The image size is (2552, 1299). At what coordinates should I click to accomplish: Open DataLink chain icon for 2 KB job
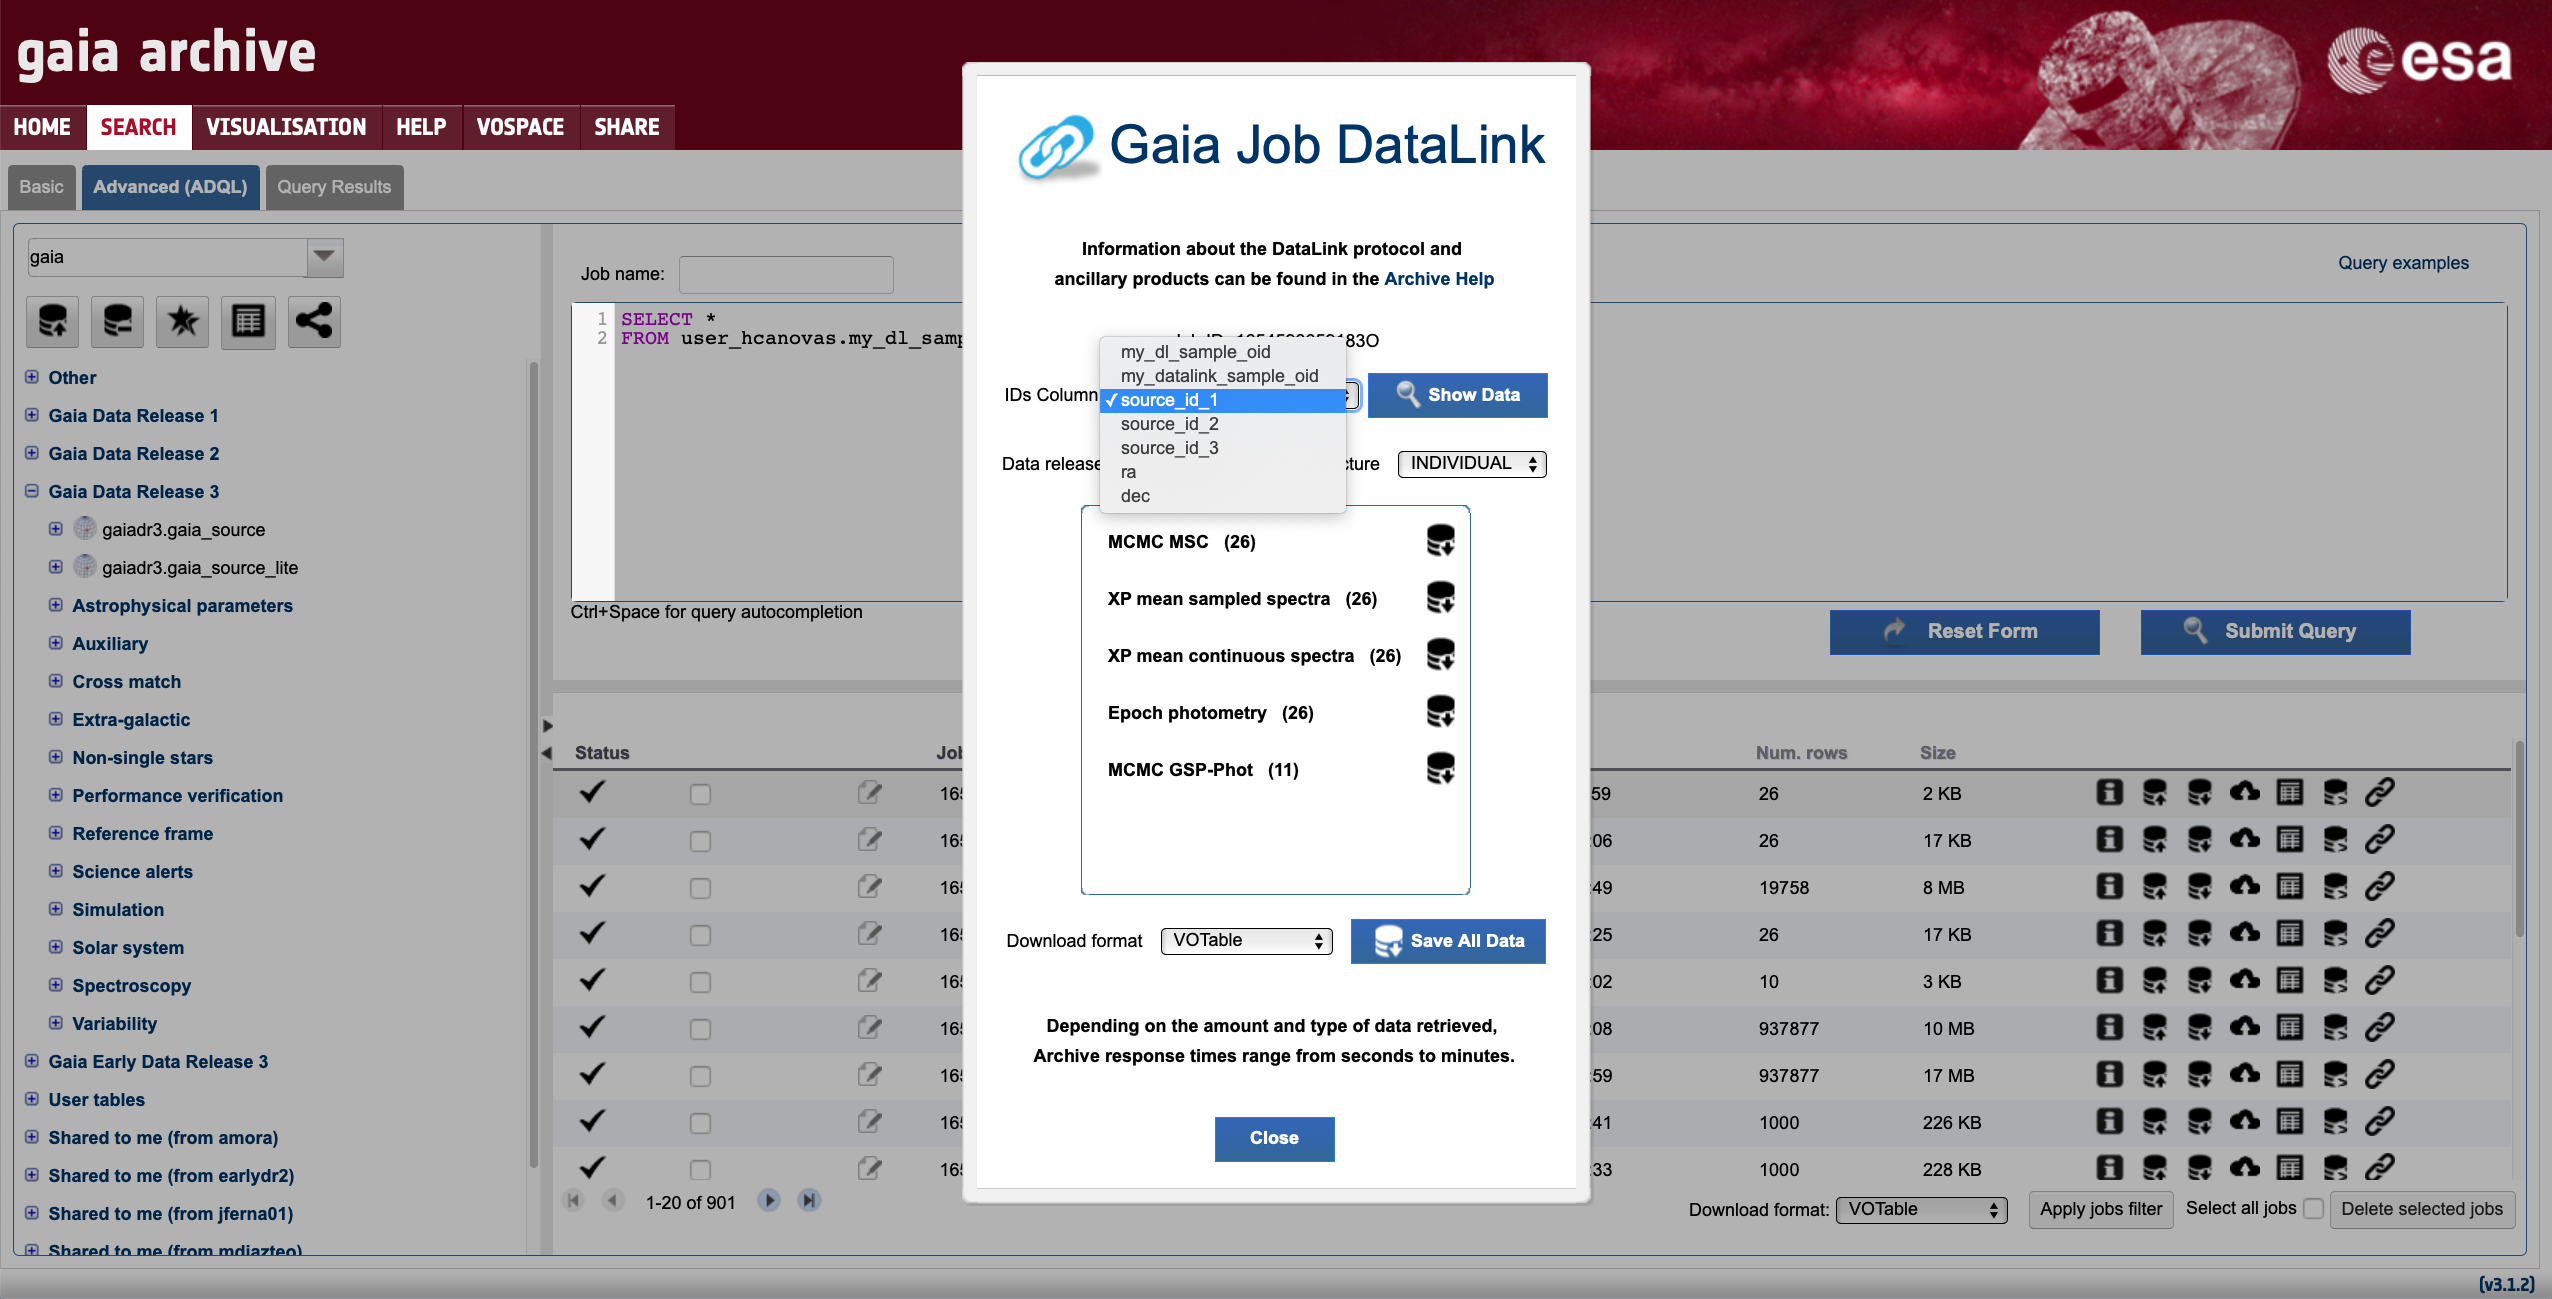2380,793
